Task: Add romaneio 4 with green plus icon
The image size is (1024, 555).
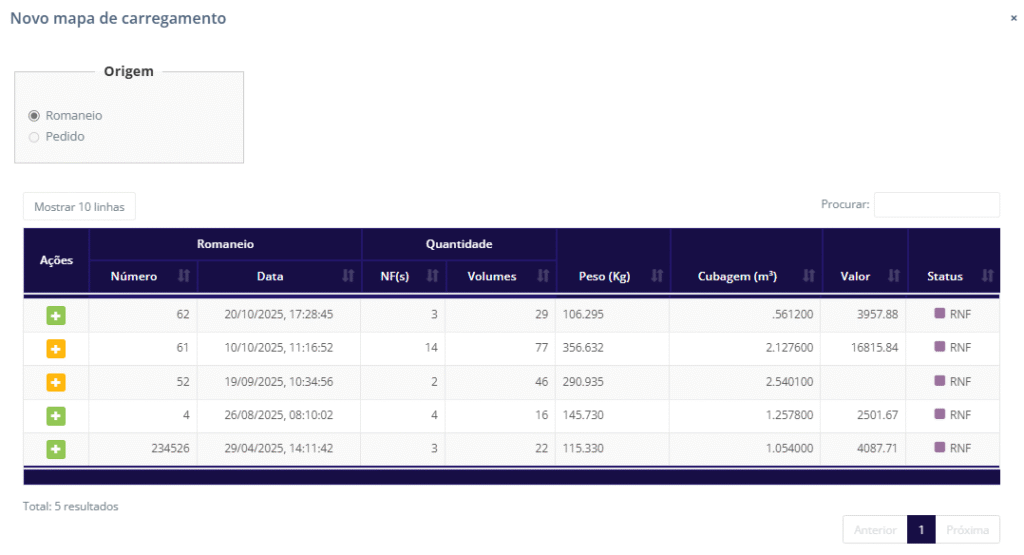Action: pyautogui.click(x=56, y=415)
